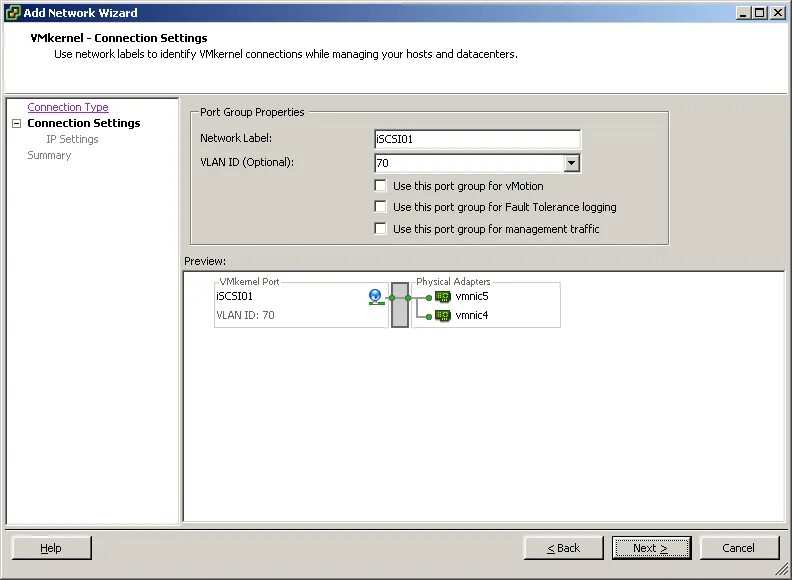Click the vSphere wizard title bar icon

(13, 13)
